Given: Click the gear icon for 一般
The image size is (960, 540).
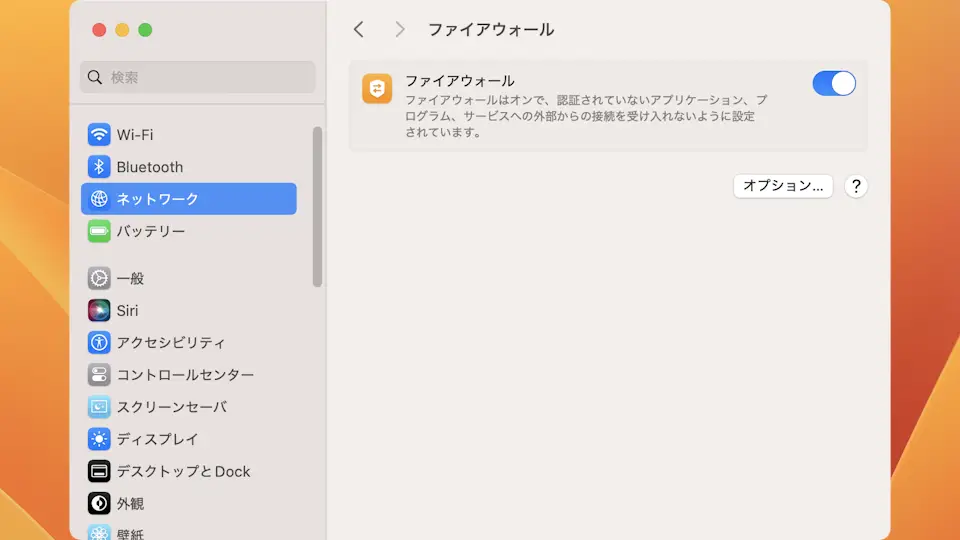Looking at the screenshot, I should pyautogui.click(x=99, y=278).
